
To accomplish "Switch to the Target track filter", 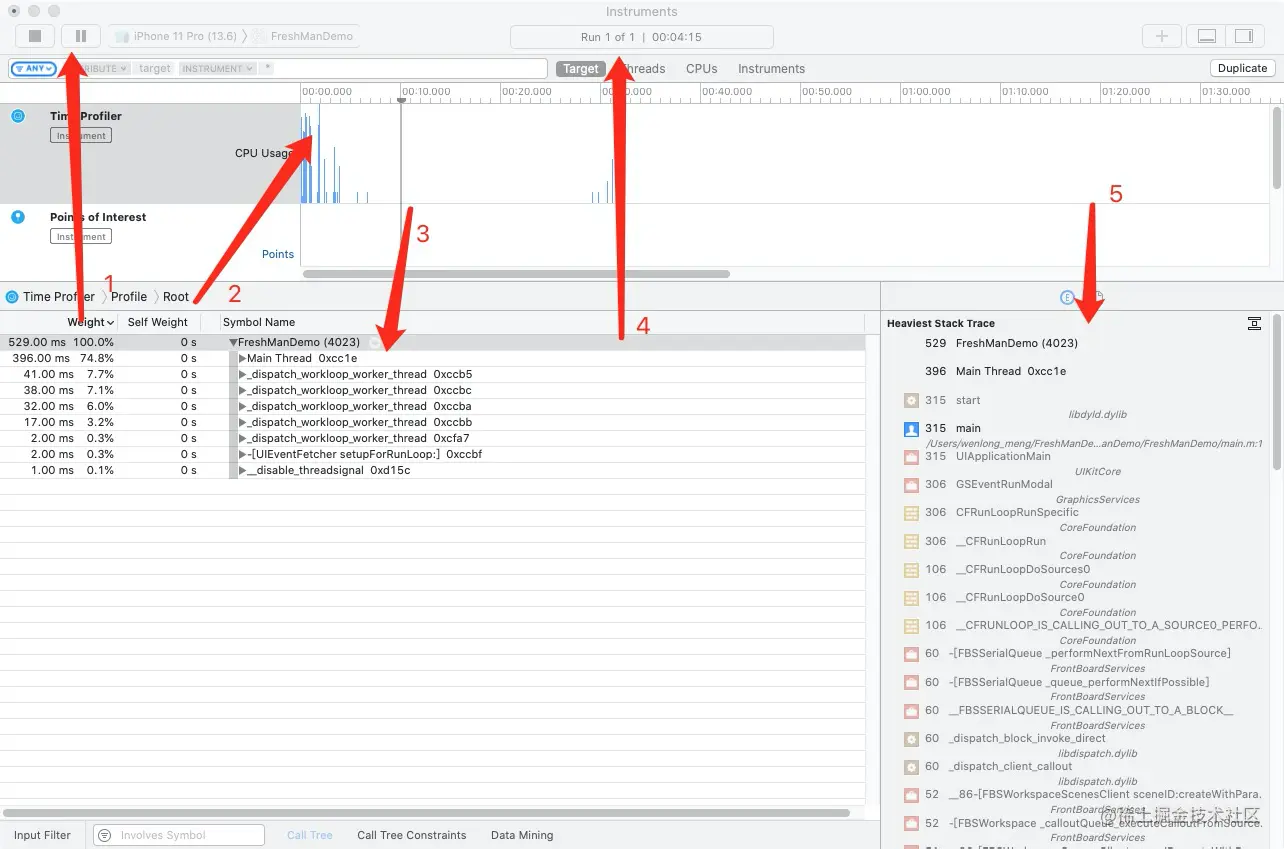I will [581, 69].
